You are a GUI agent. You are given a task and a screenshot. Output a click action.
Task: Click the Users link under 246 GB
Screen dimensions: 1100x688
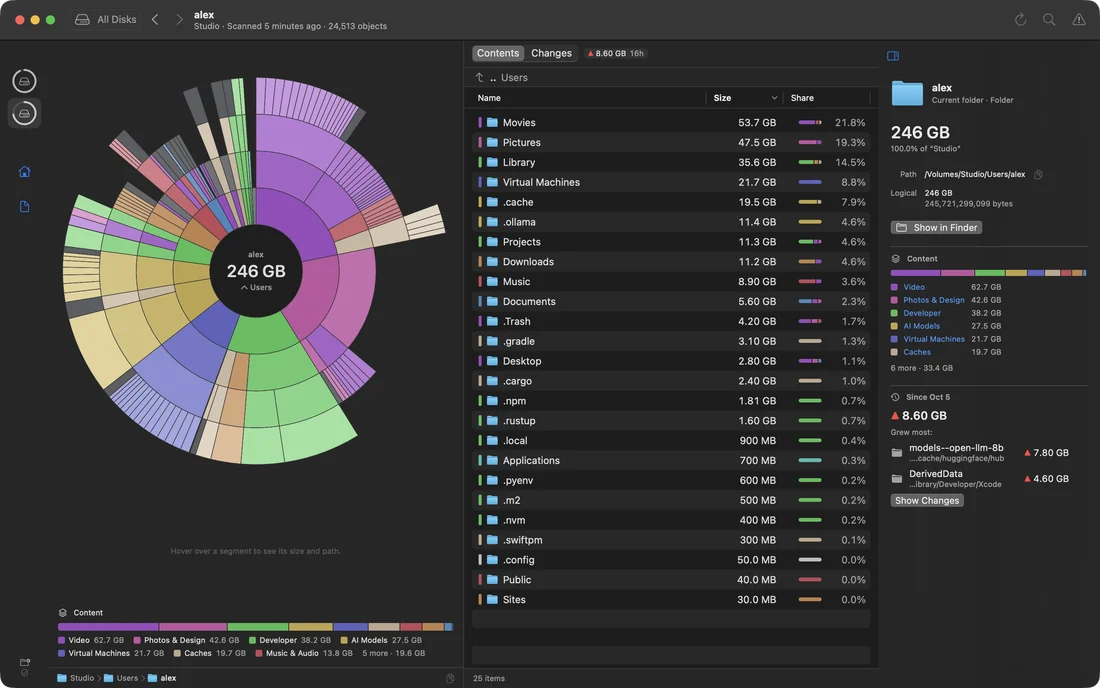(x=256, y=288)
